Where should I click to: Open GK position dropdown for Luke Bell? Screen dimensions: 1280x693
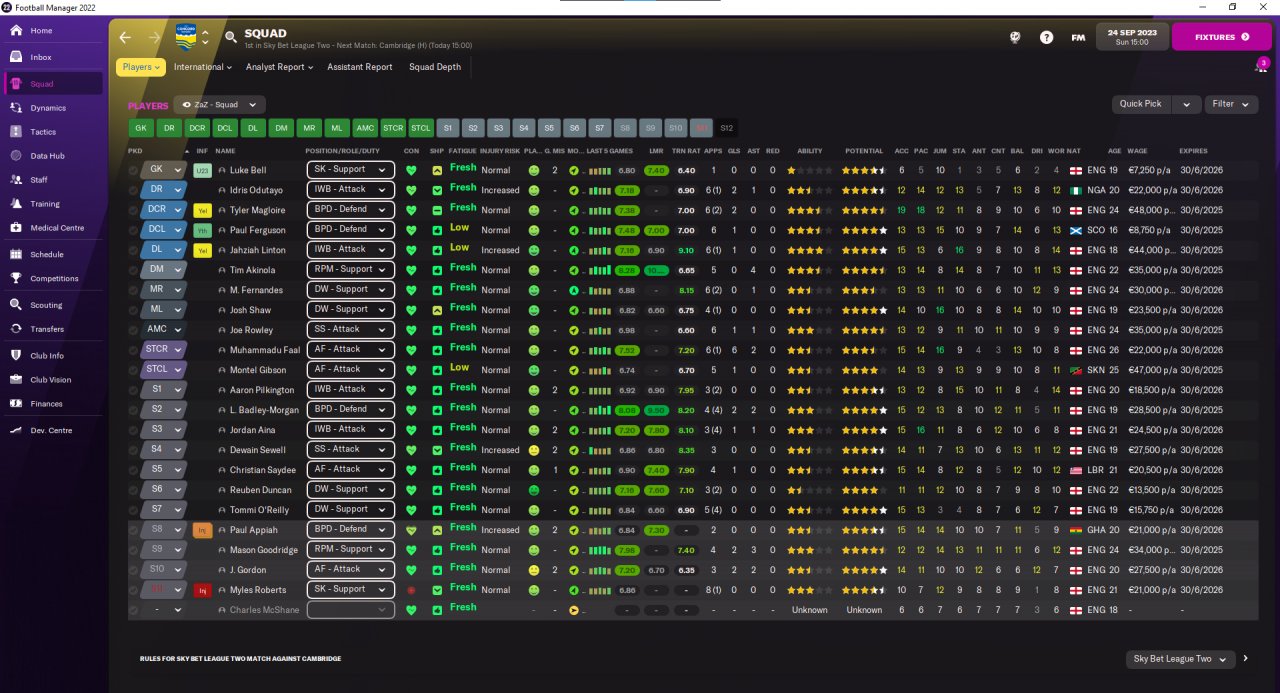[164, 170]
